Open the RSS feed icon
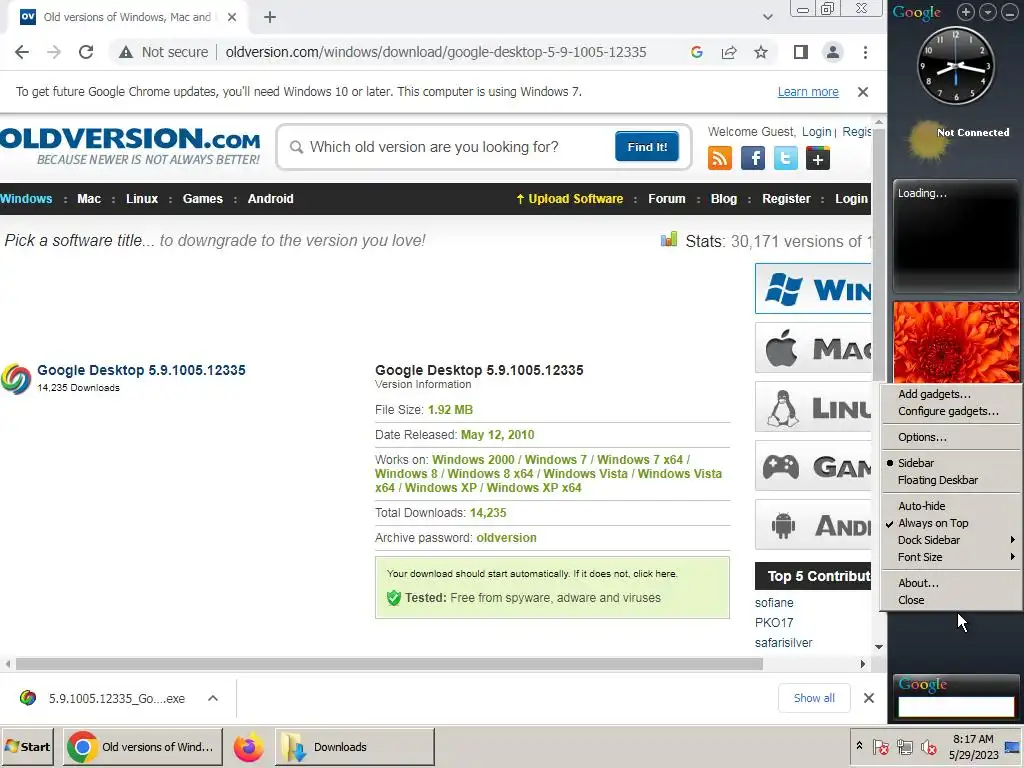Image resolution: width=1024 pixels, height=768 pixels. (x=720, y=158)
